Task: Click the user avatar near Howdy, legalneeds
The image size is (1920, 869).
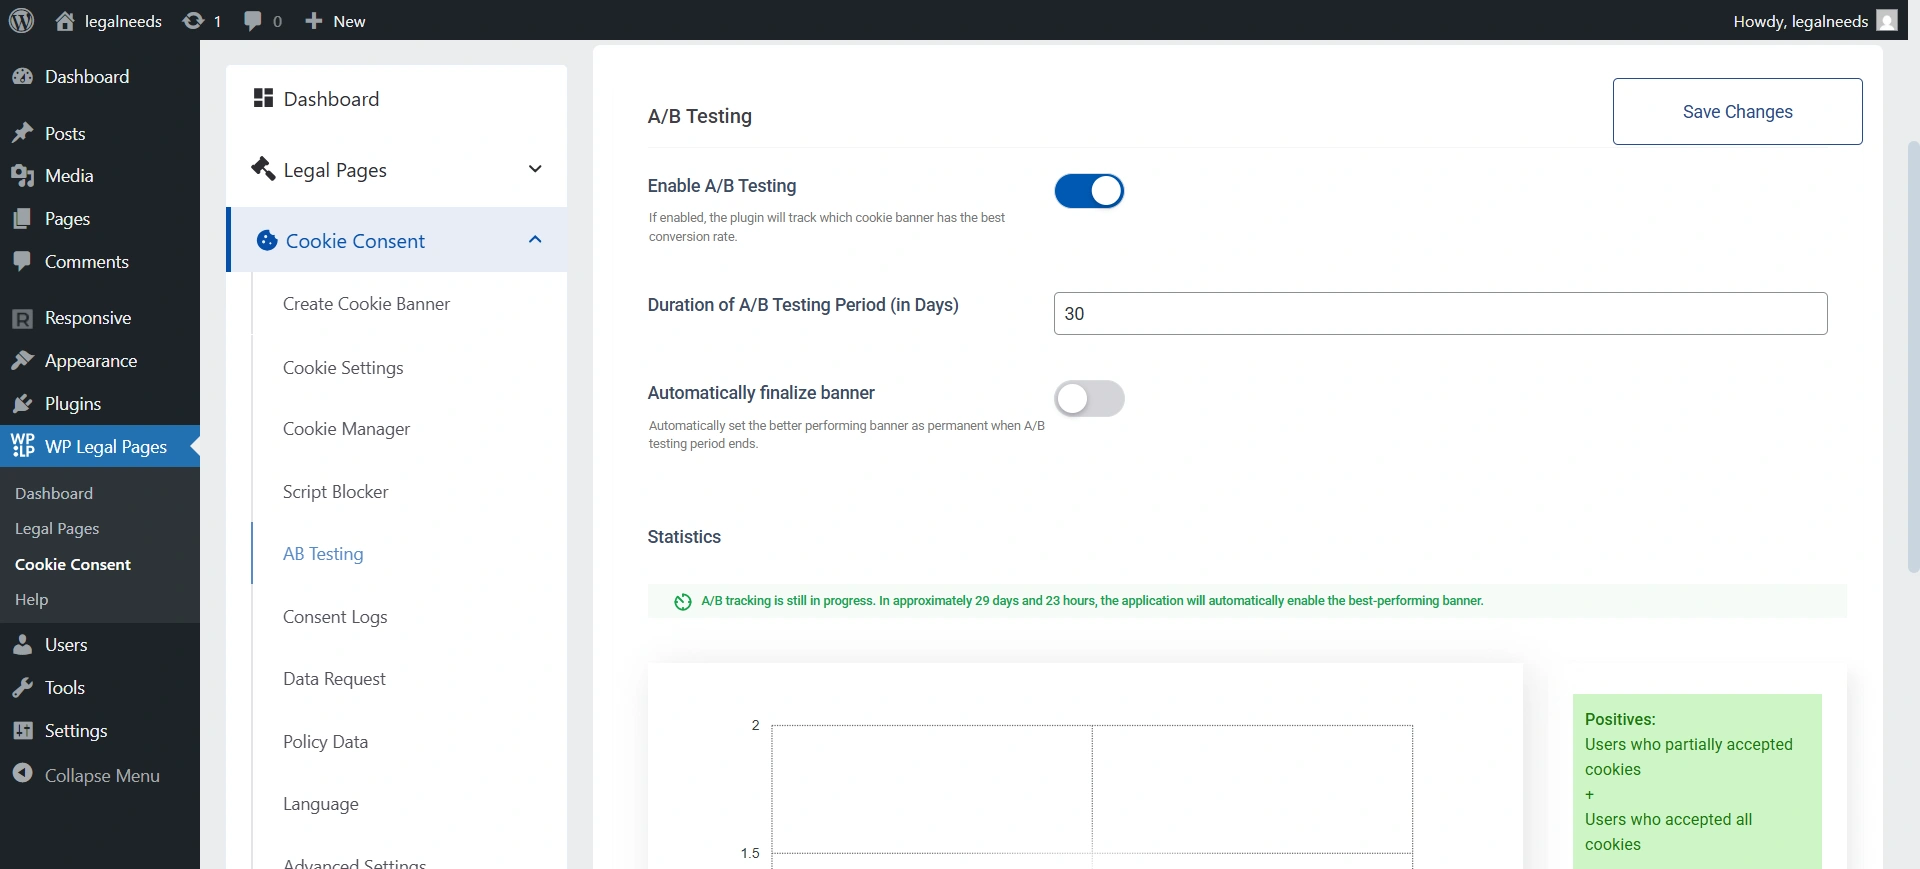Action: (1887, 21)
